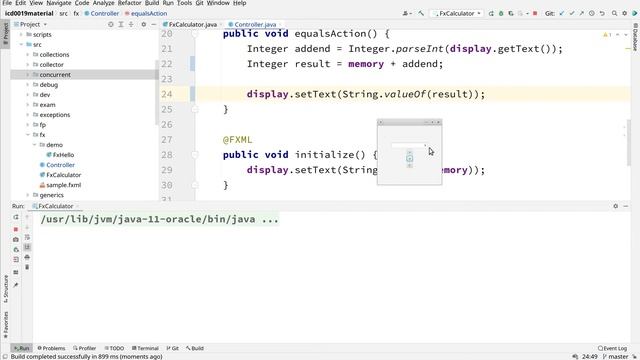
Task: Click Run with Coverage icon in toolbar
Action: click(511, 13)
